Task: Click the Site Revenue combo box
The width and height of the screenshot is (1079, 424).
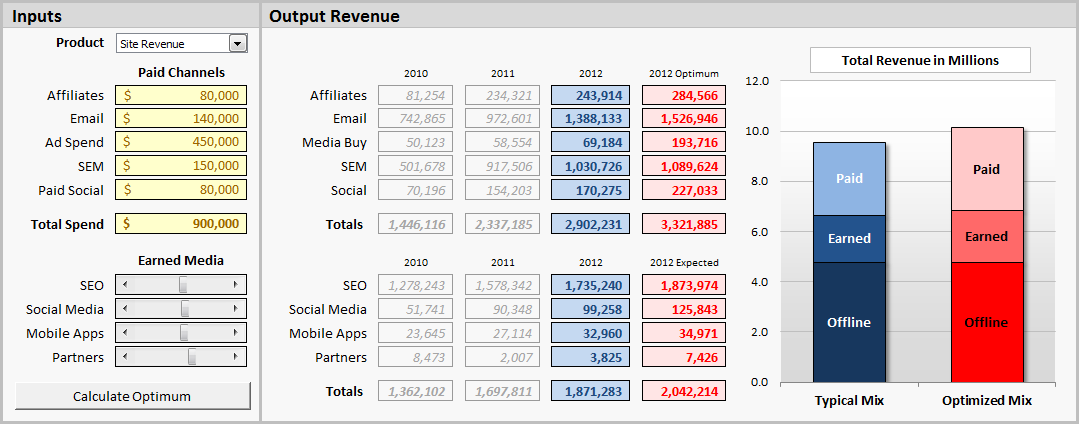Action: click(171, 43)
